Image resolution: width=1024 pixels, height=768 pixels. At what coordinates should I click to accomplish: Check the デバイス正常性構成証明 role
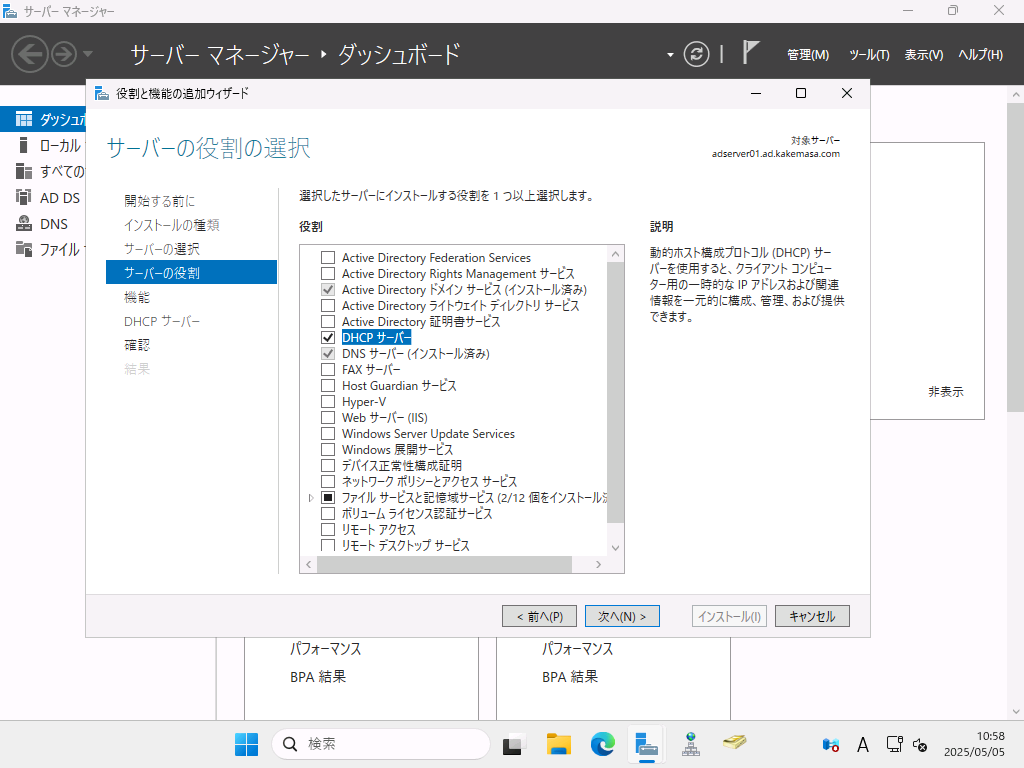pyautogui.click(x=328, y=466)
